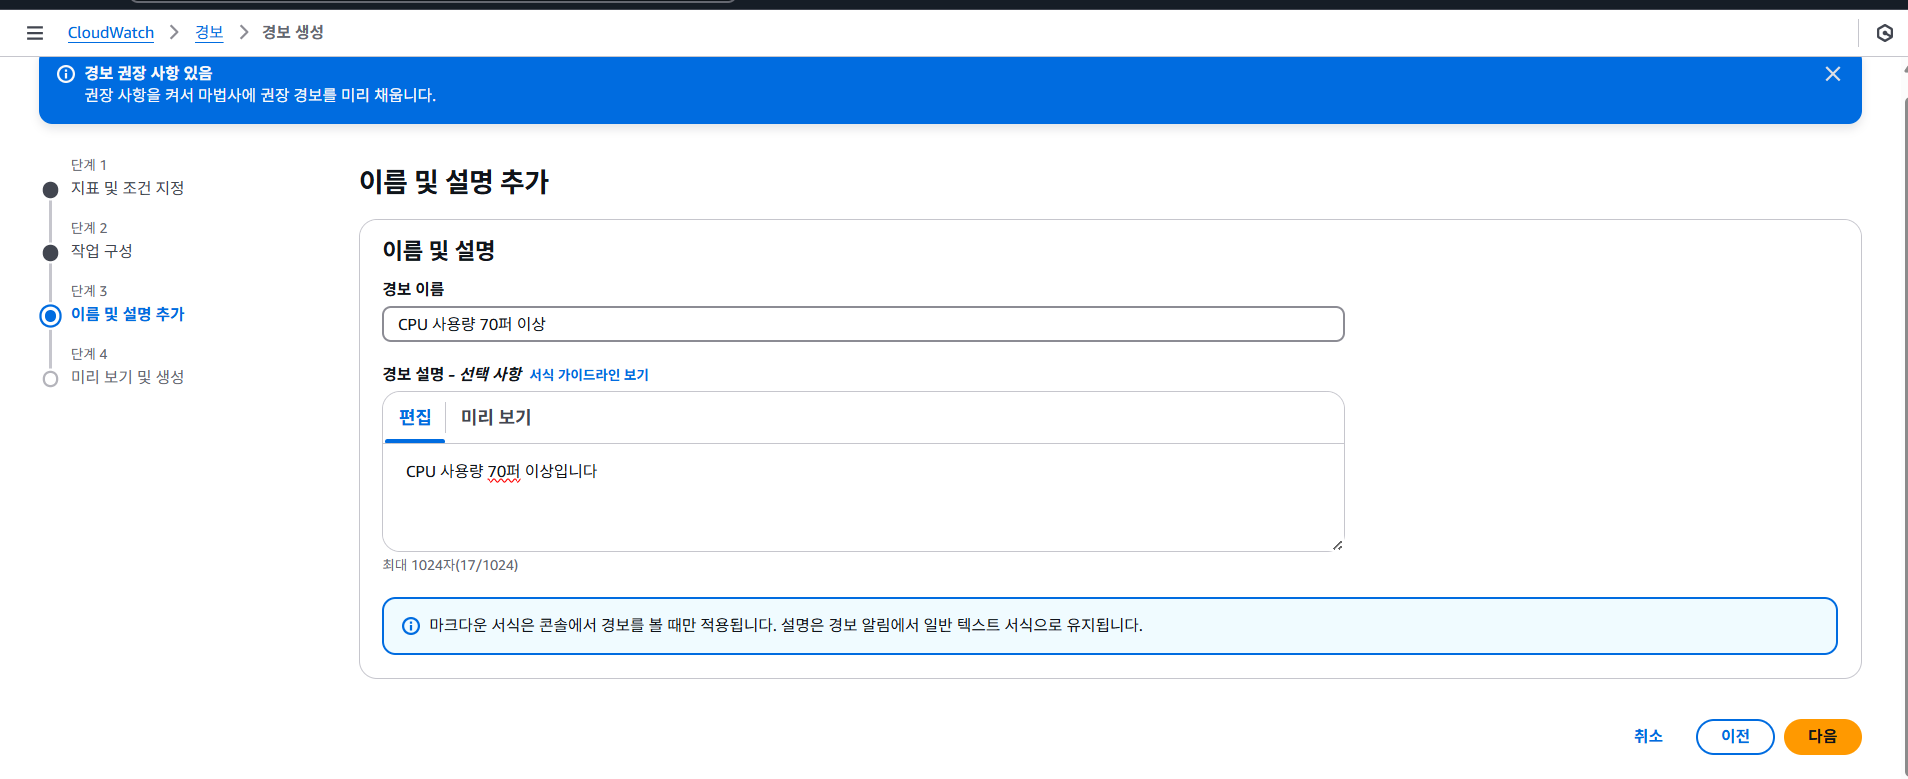Viewport: 1908px width, 779px height.
Task: Click the hexagon settings icon top right
Action: pos(1884,33)
